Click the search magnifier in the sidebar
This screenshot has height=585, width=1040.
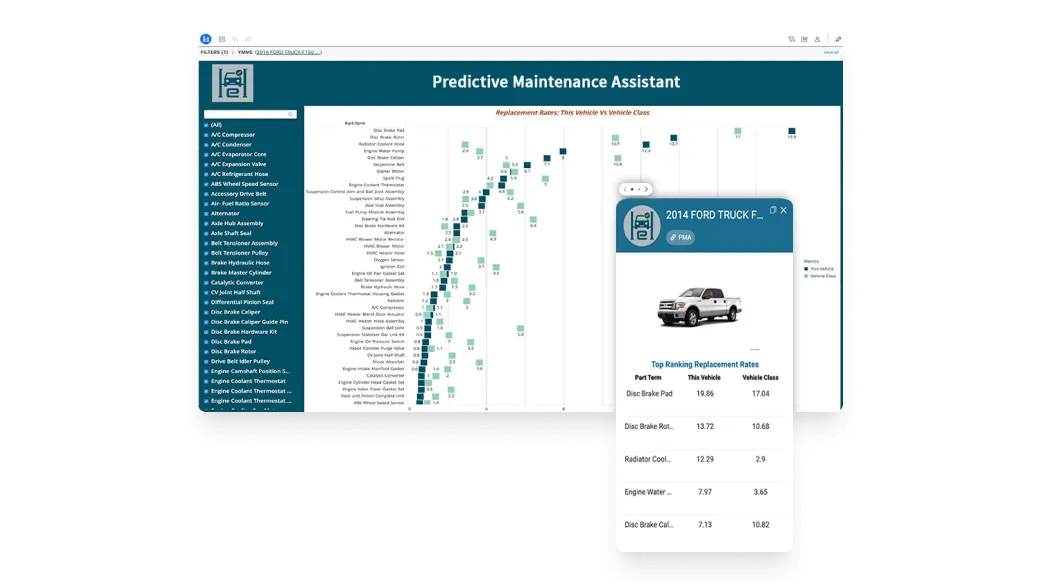tap(290, 114)
